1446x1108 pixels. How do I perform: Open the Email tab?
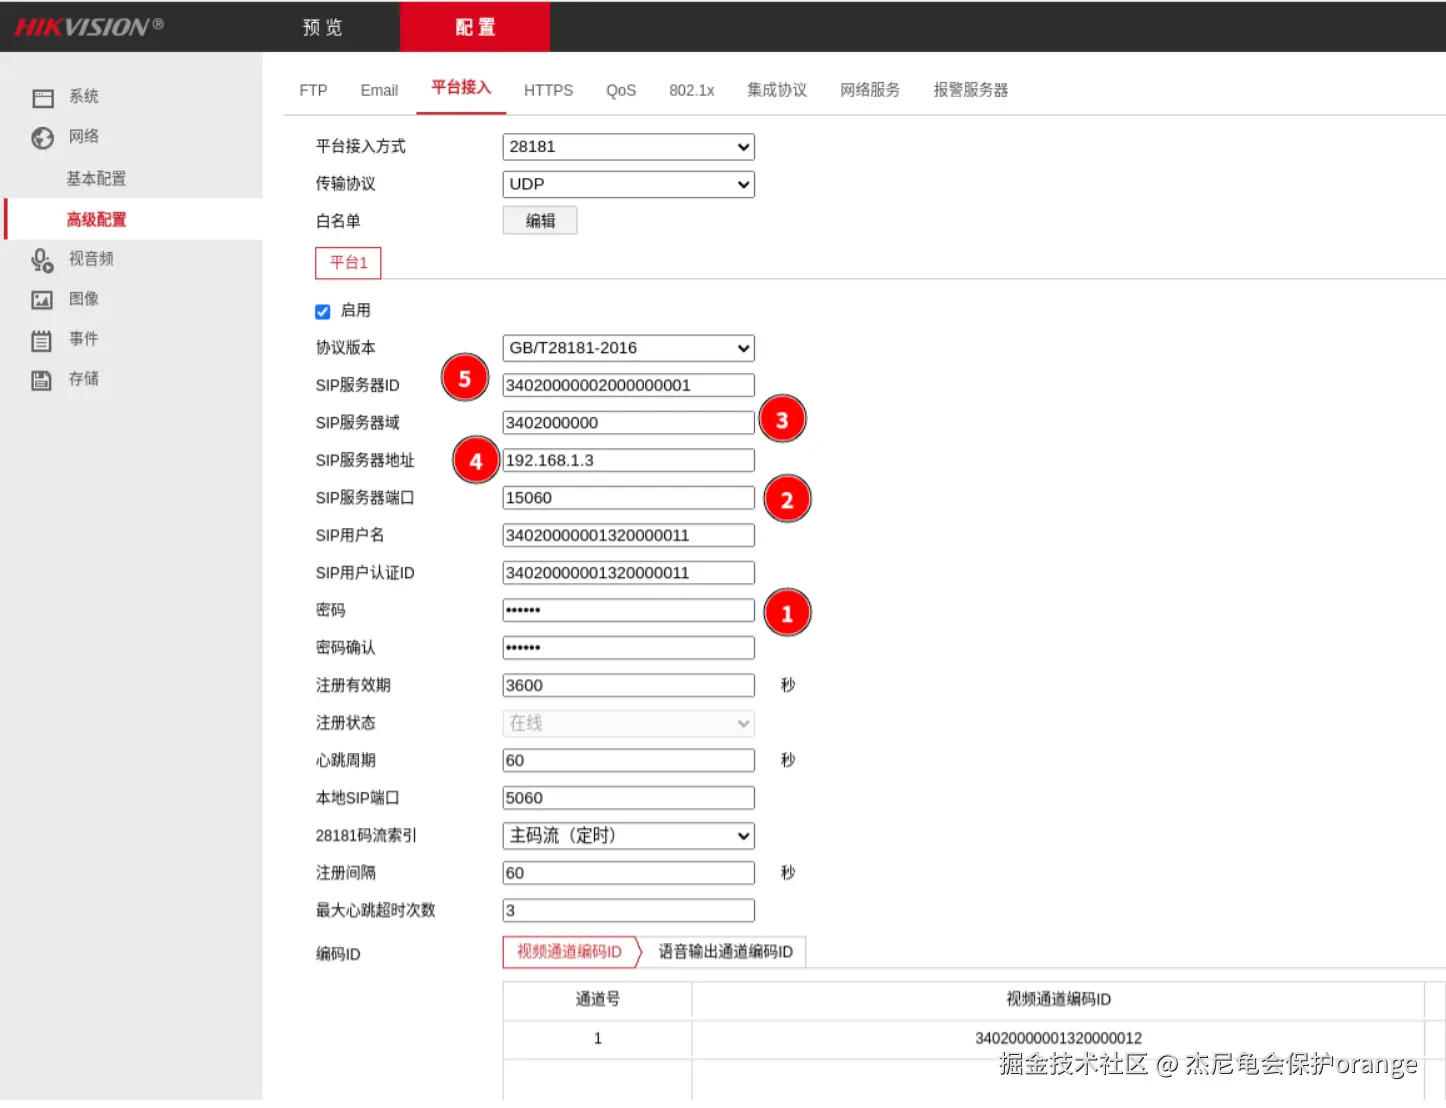[379, 90]
